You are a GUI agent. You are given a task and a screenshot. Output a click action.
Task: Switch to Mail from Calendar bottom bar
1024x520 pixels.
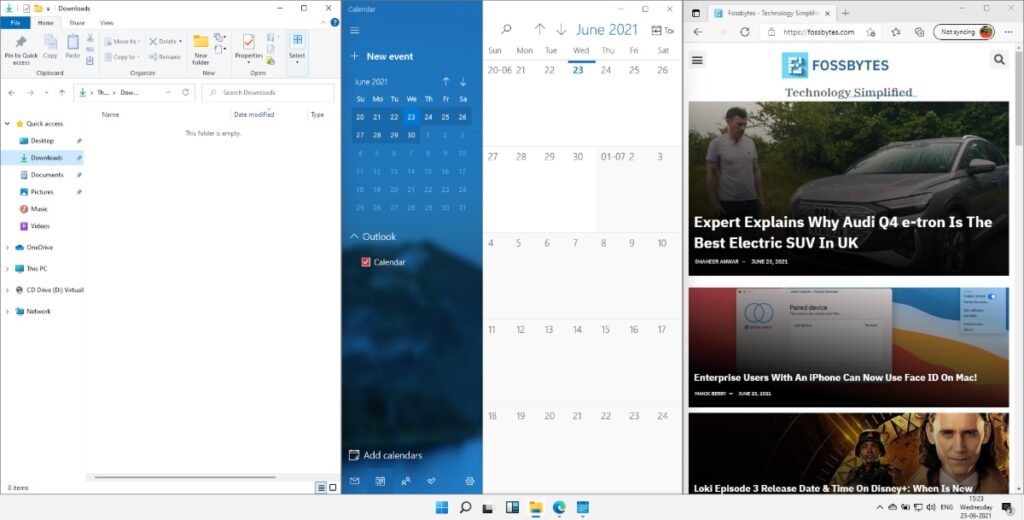pos(355,481)
